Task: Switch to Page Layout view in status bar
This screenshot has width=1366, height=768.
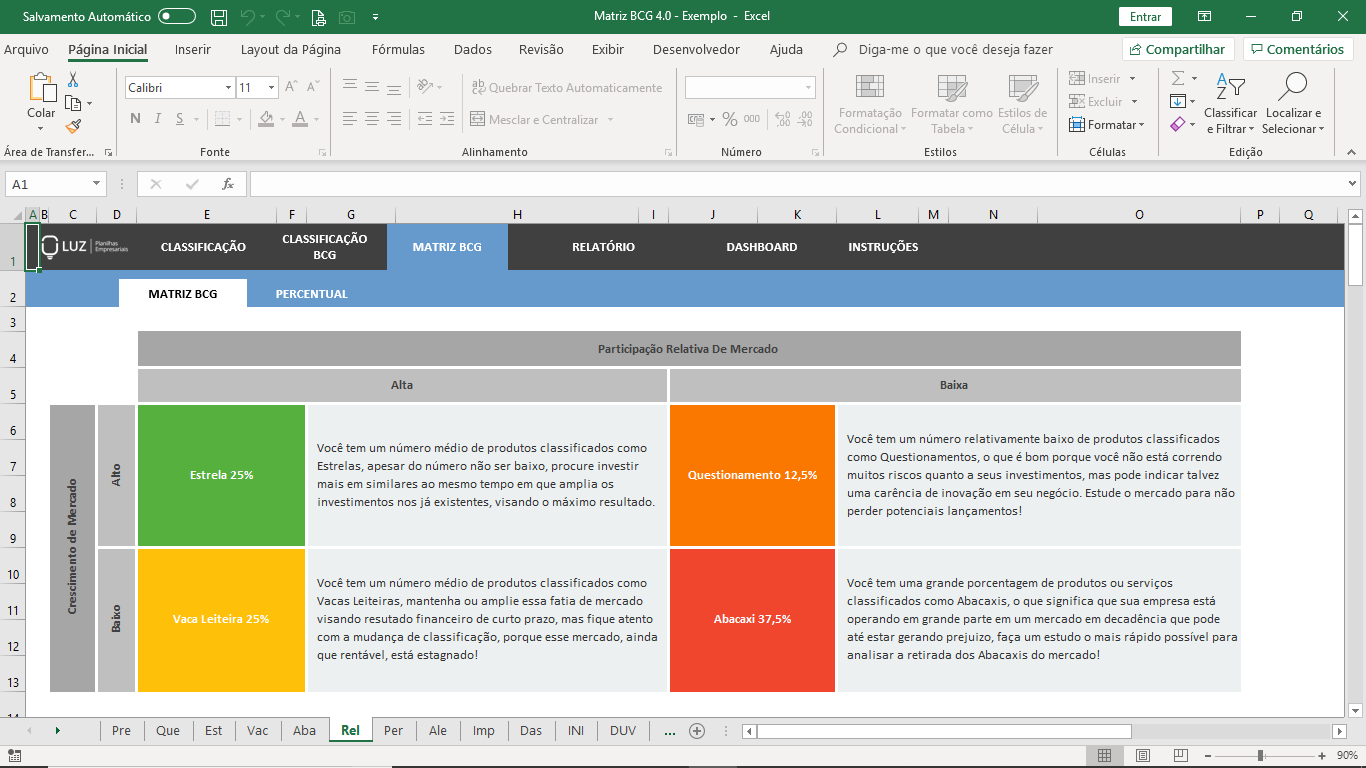Action: [1142, 755]
